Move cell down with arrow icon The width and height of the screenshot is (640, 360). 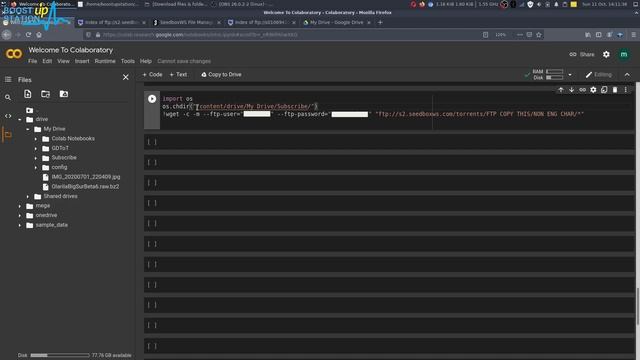click(571, 89)
